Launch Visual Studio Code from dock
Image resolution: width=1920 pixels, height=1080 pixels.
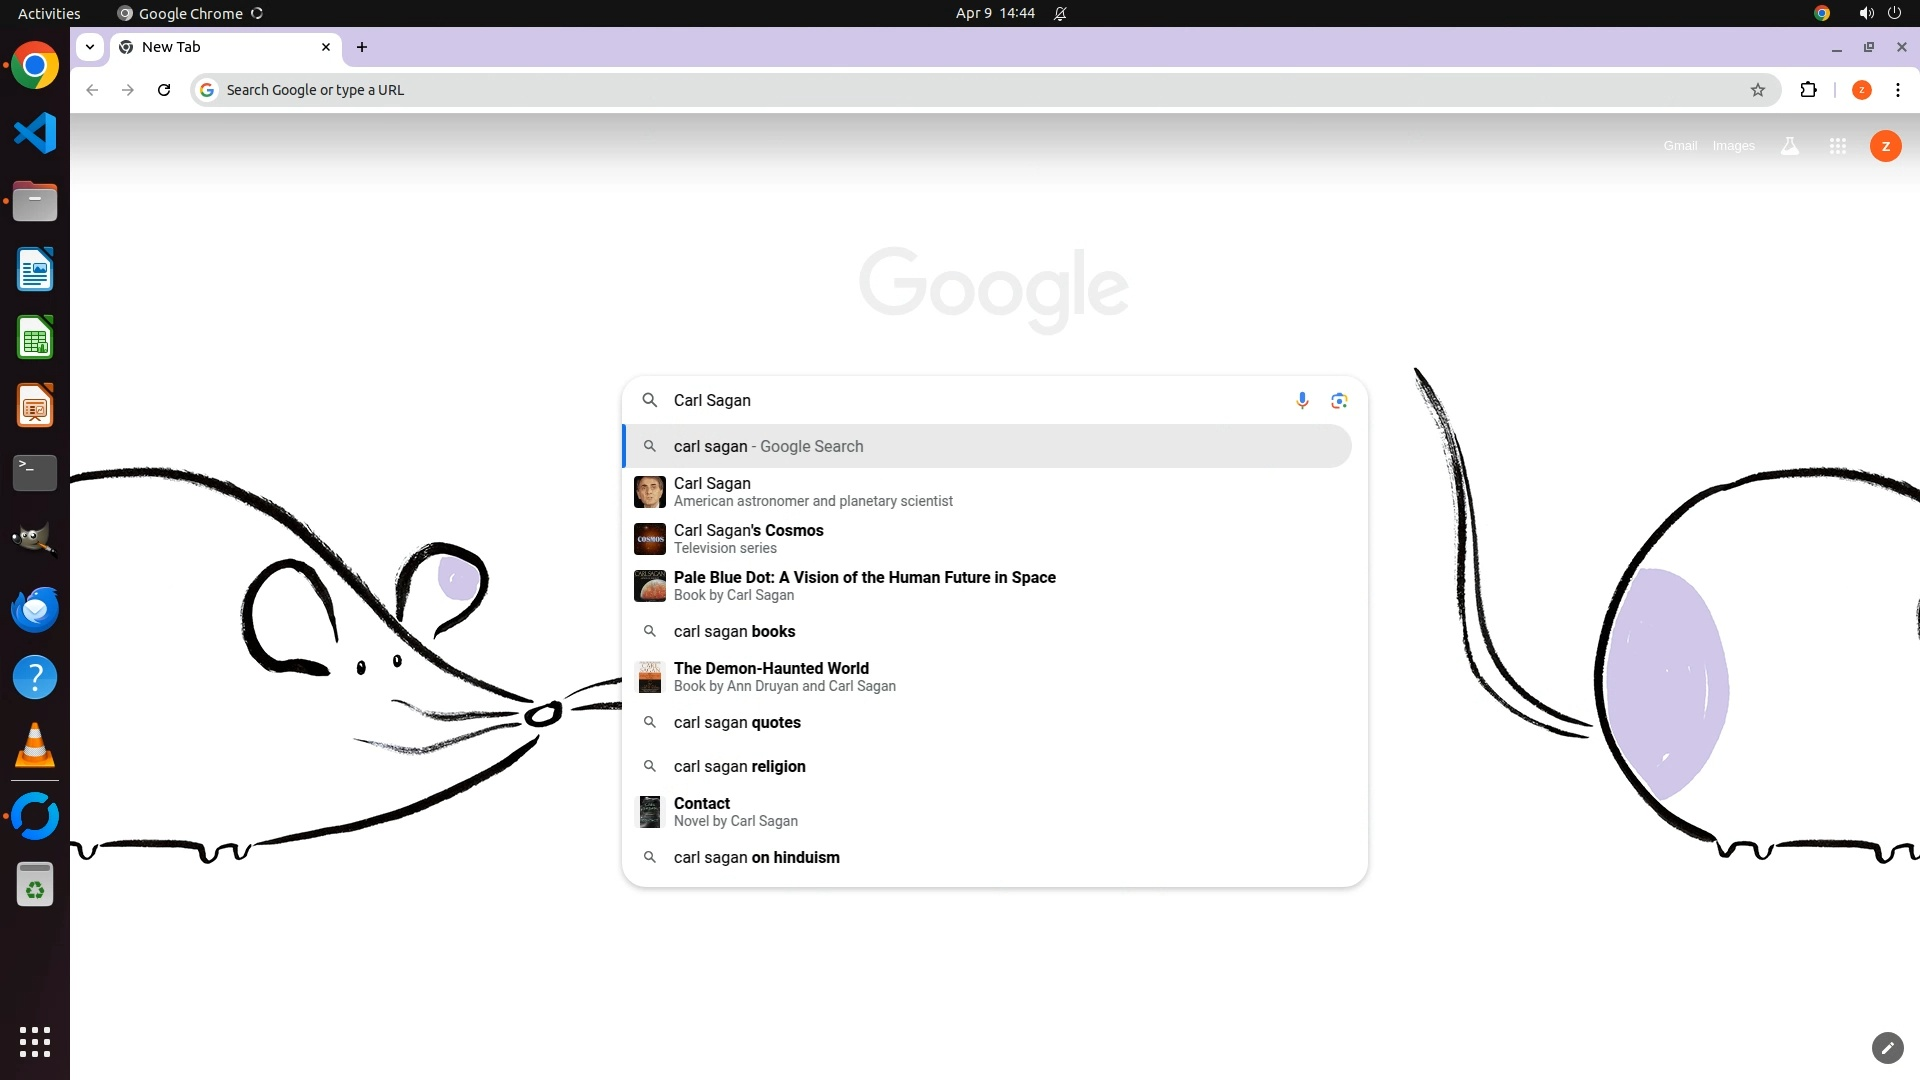[35, 133]
